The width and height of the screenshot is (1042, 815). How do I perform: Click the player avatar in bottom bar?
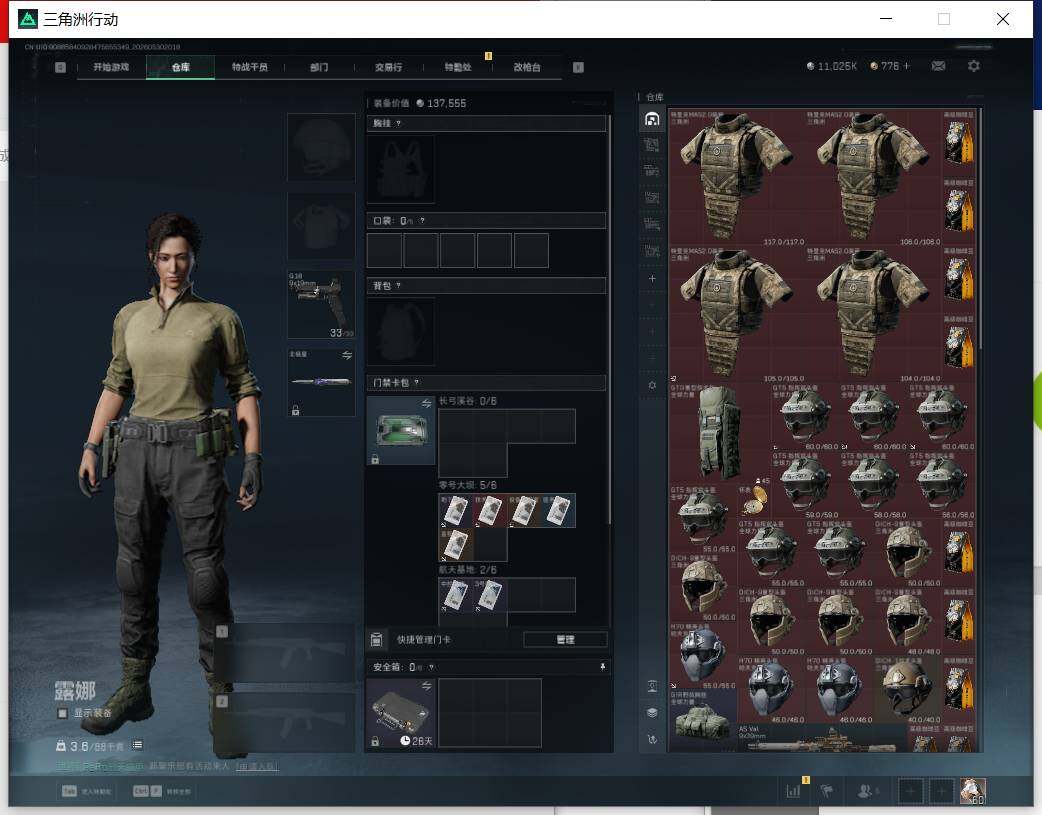[973, 791]
